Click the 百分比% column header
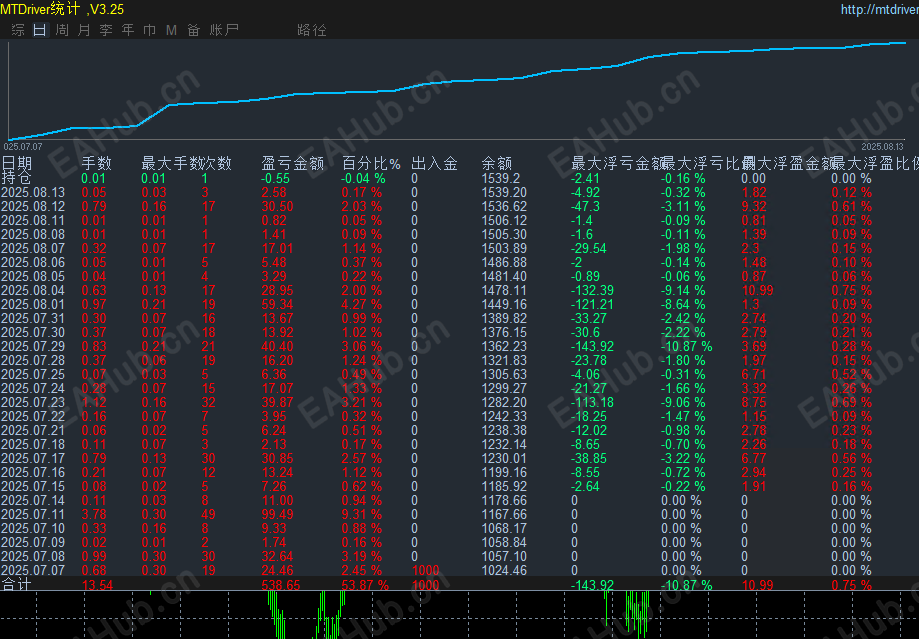Image resolution: width=919 pixels, height=639 pixels. point(371,164)
